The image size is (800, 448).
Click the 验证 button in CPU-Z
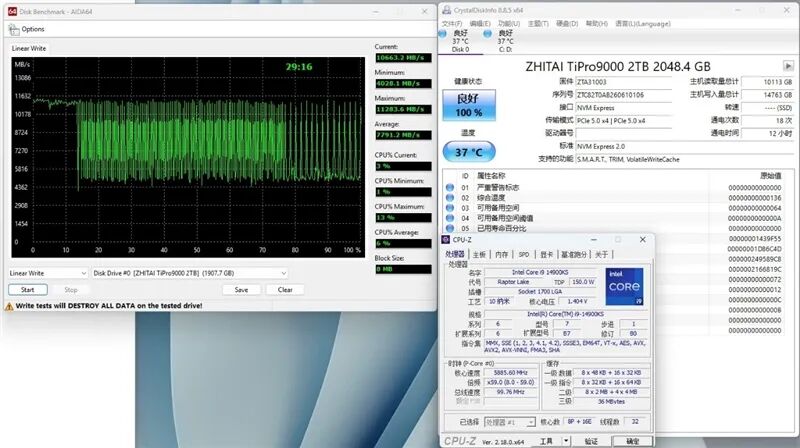[591, 441]
